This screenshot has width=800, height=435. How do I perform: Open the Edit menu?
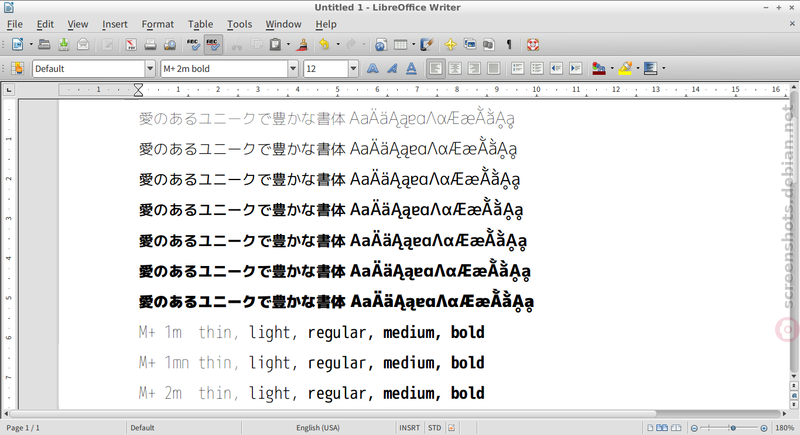tap(45, 24)
